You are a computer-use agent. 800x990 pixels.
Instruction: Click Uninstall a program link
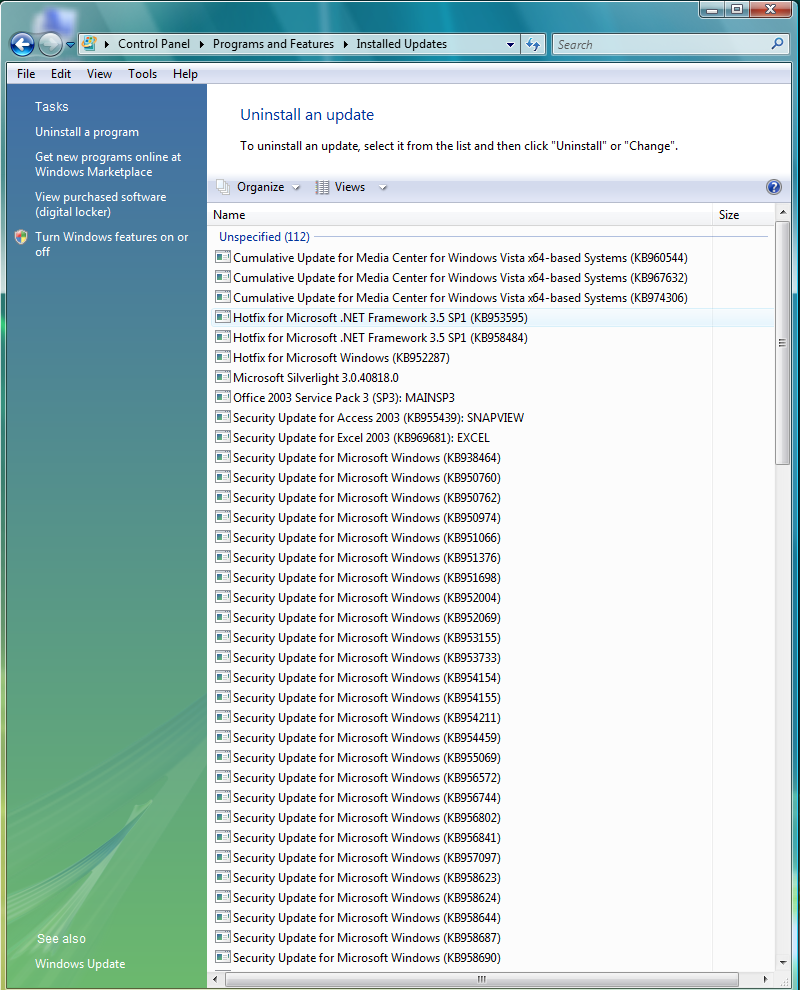coord(87,132)
